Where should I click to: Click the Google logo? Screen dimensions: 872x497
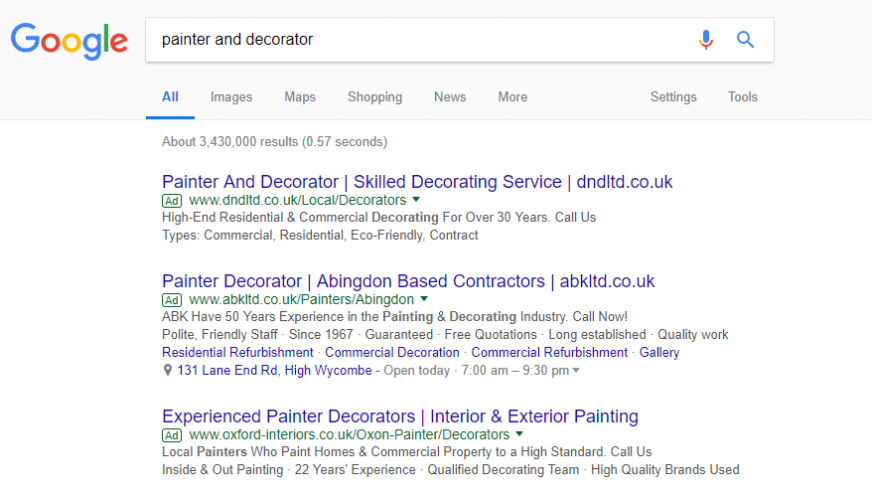point(69,41)
